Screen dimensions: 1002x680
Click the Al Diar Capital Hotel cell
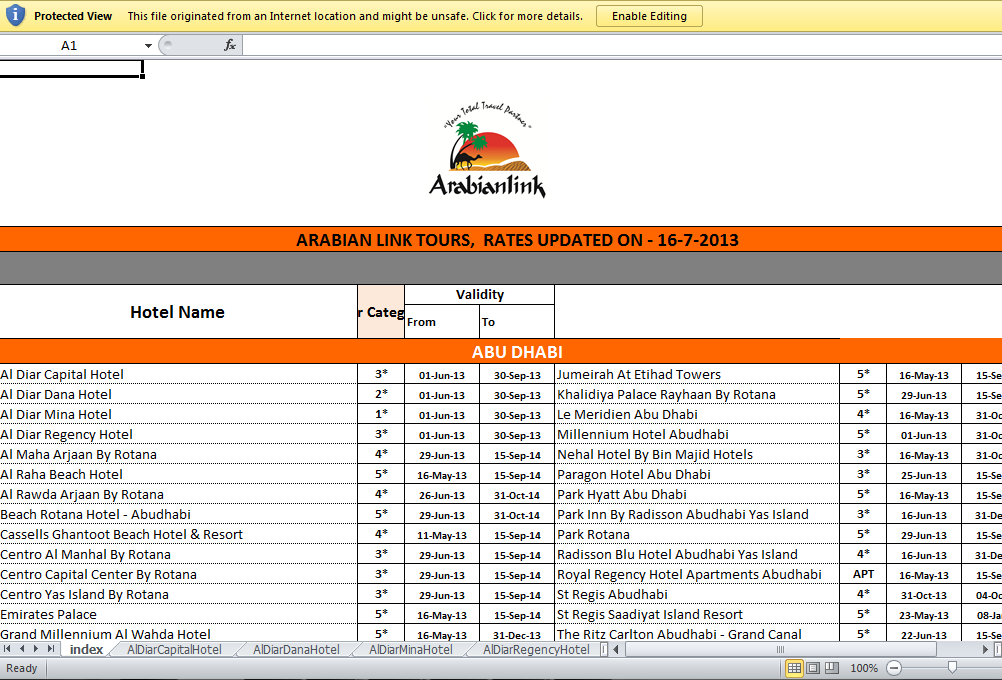[x=178, y=375]
